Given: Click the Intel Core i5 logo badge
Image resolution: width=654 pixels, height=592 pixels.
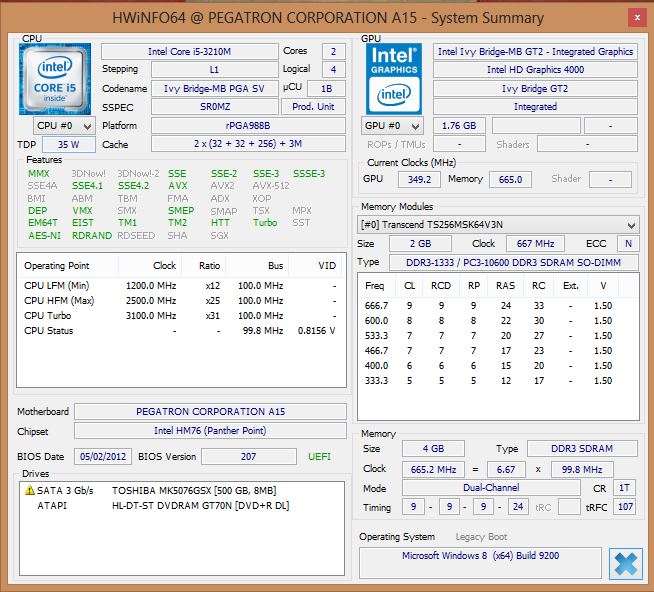Looking at the screenshot, I should pos(55,79).
